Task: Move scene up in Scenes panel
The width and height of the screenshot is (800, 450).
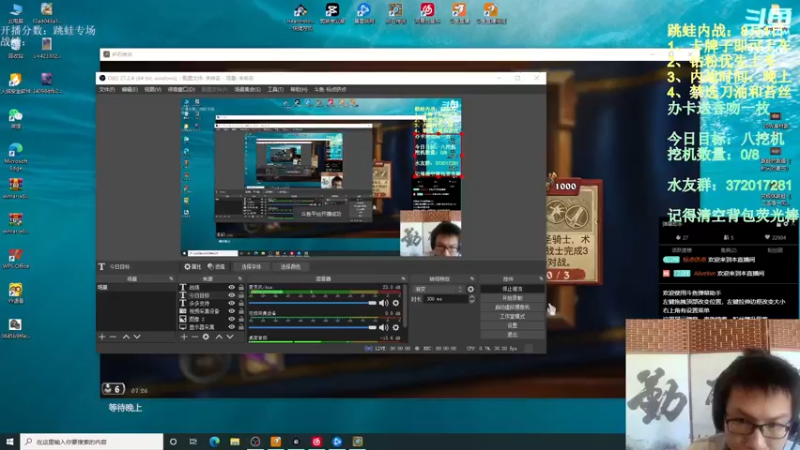Action: (126, 337)
